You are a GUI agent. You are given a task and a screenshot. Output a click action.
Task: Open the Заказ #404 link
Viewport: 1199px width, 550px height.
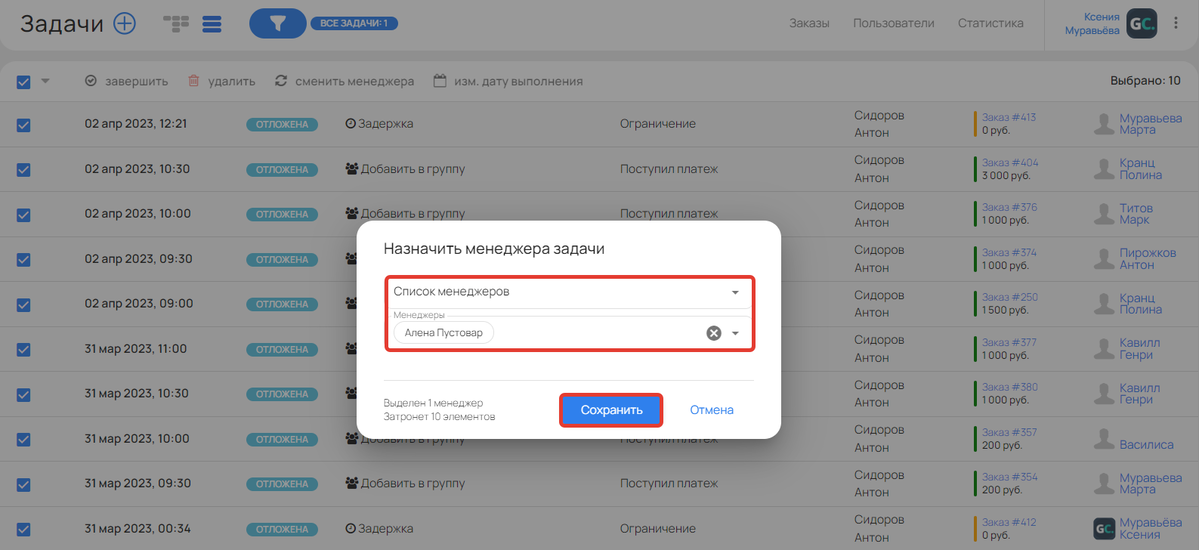click(1009, 162)
